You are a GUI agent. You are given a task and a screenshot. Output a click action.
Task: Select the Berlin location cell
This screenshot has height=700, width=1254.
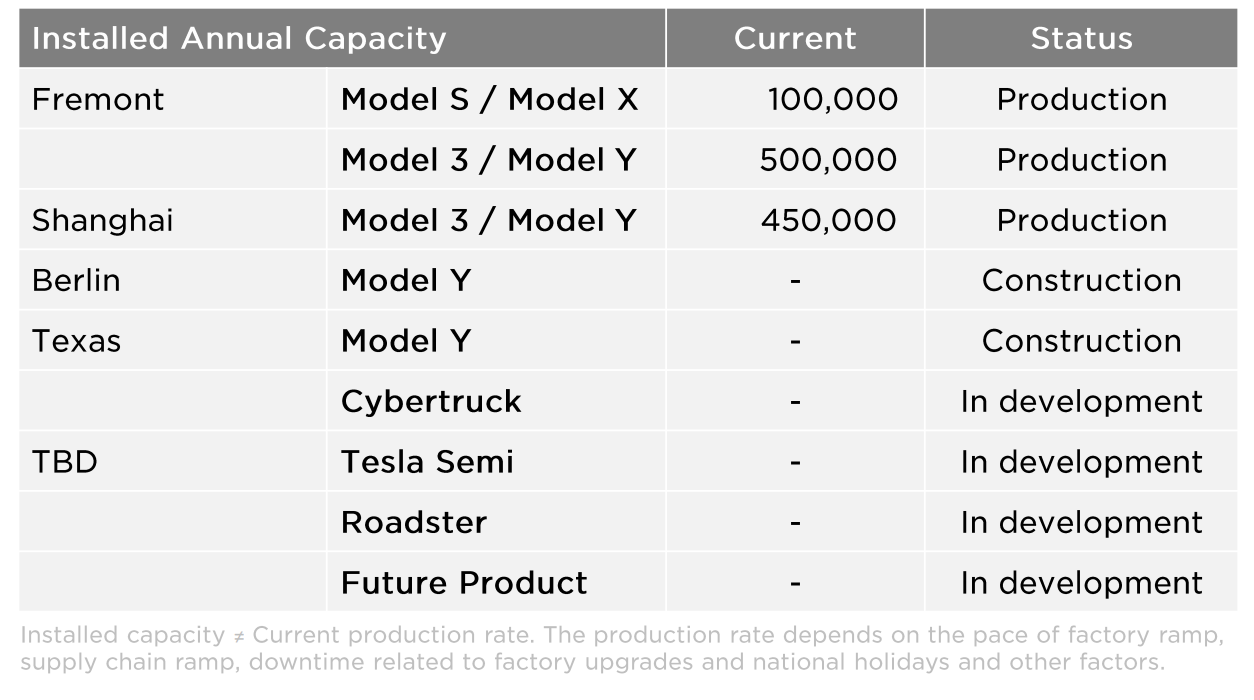pos(76,280)
